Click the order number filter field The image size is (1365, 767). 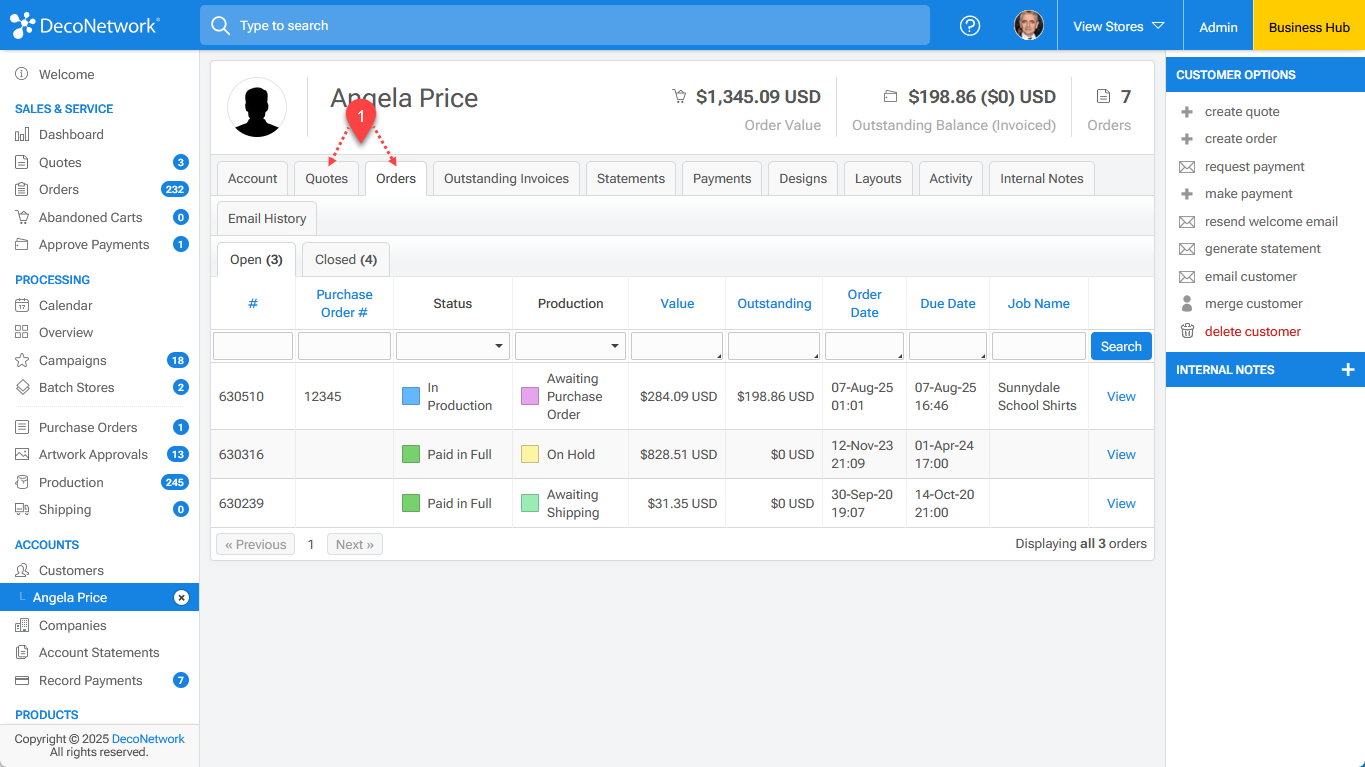253,346
